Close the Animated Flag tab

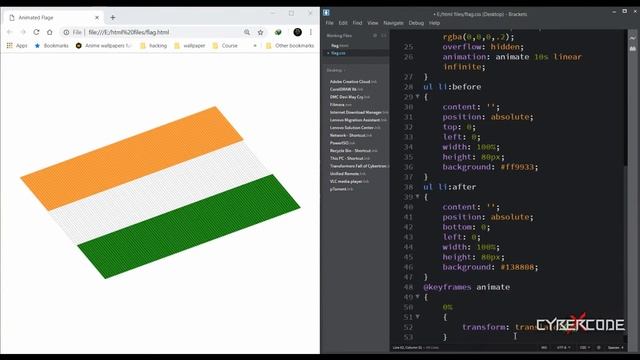pyautogui.click(x=97, y=18)
